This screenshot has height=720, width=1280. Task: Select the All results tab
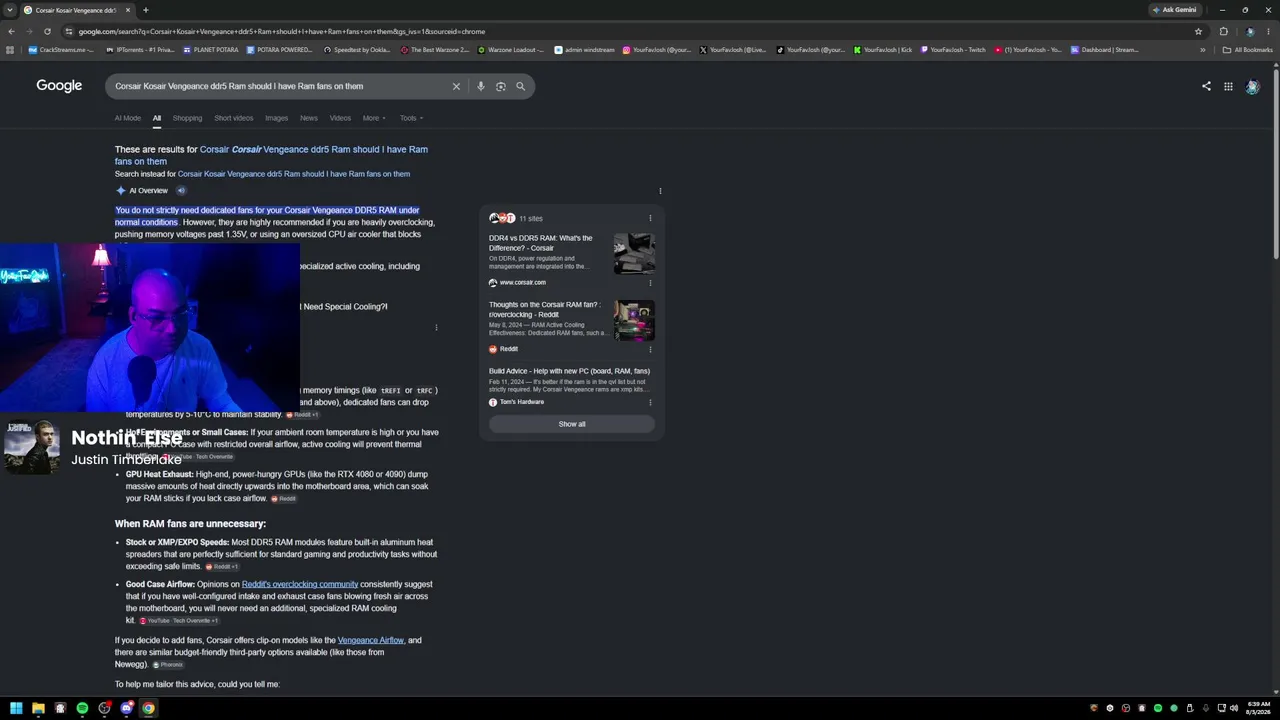click(157, 118)
